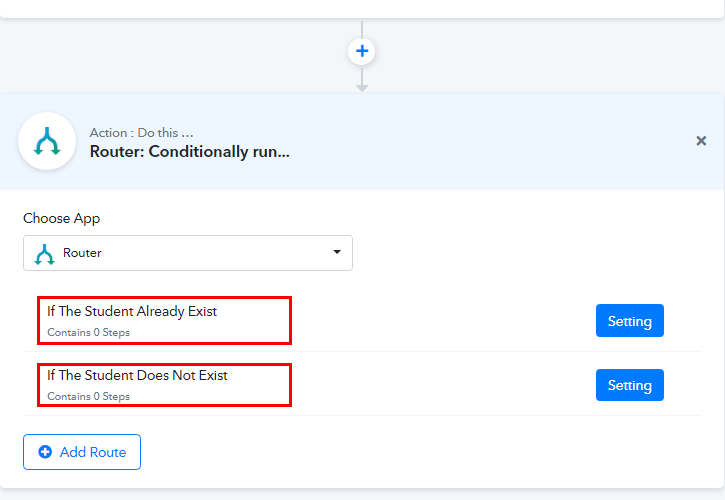Click Contains 0 Steps under Does Not Exist route
The height and width of the screenshot is (500, 725).
point(88,396)
